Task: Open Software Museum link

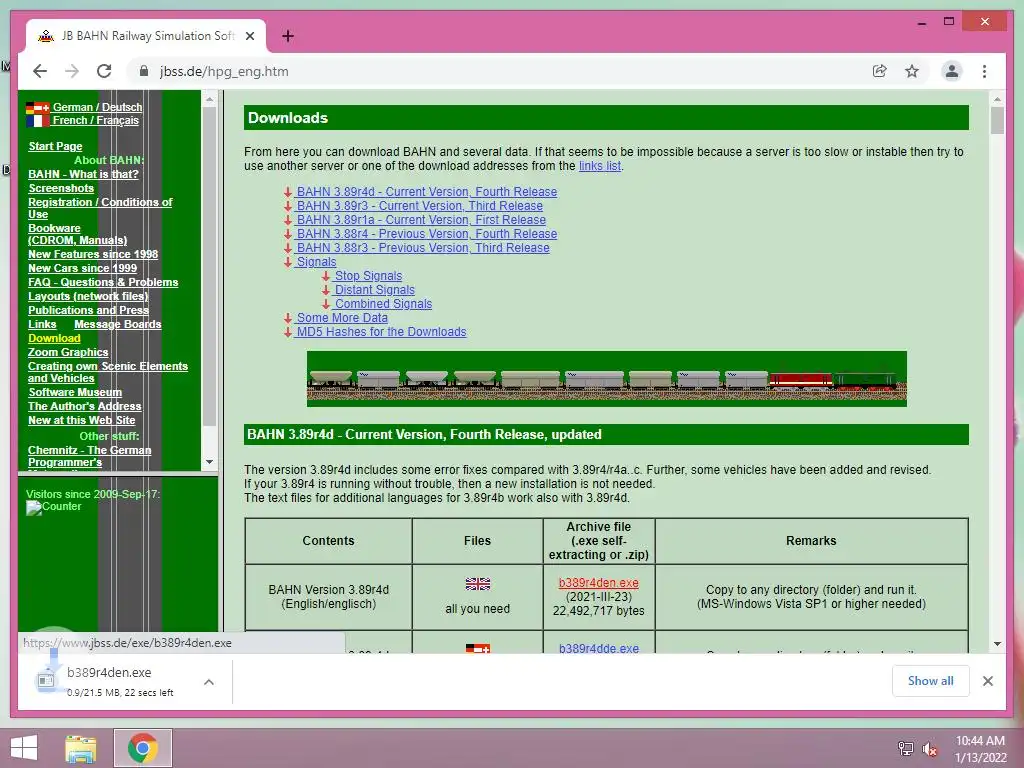Action: pyautogui.click(x=75, y=392)
